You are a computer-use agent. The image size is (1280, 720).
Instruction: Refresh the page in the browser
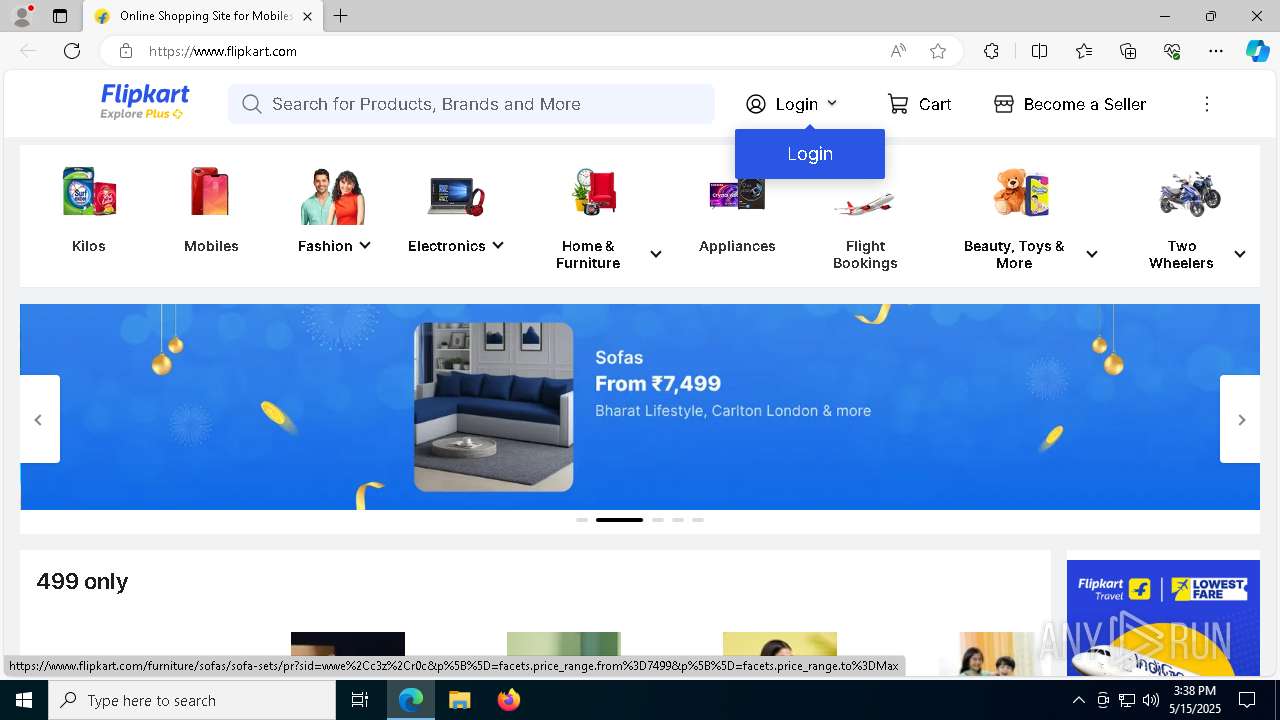72,51
